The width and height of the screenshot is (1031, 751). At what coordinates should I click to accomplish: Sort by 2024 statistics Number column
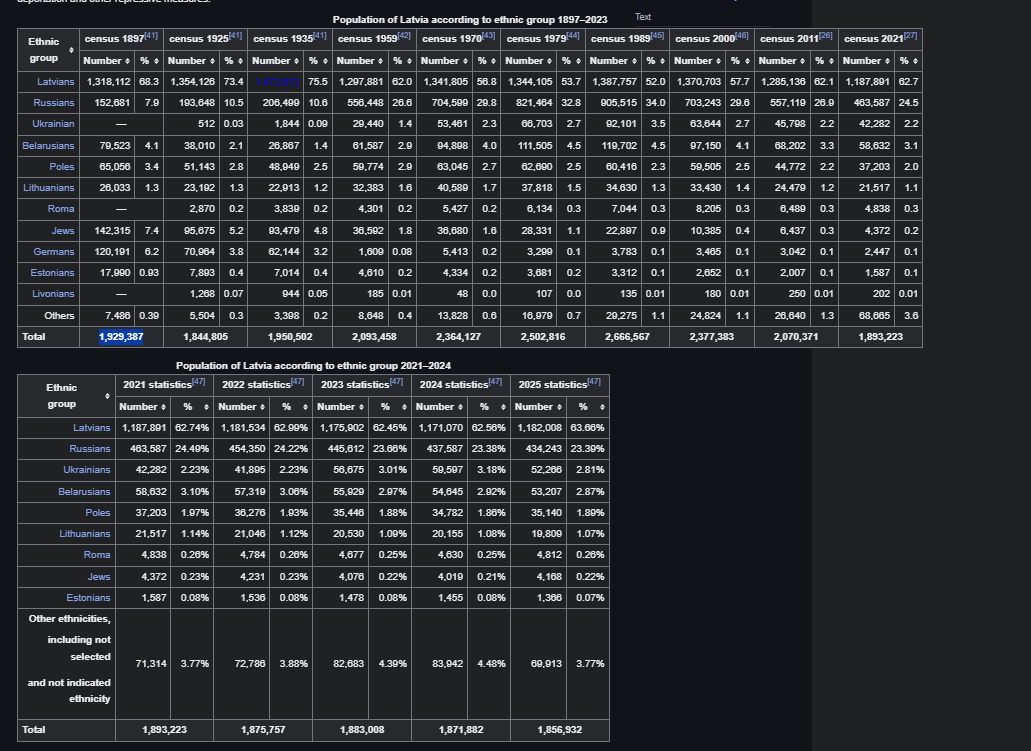tap(439, 406)
